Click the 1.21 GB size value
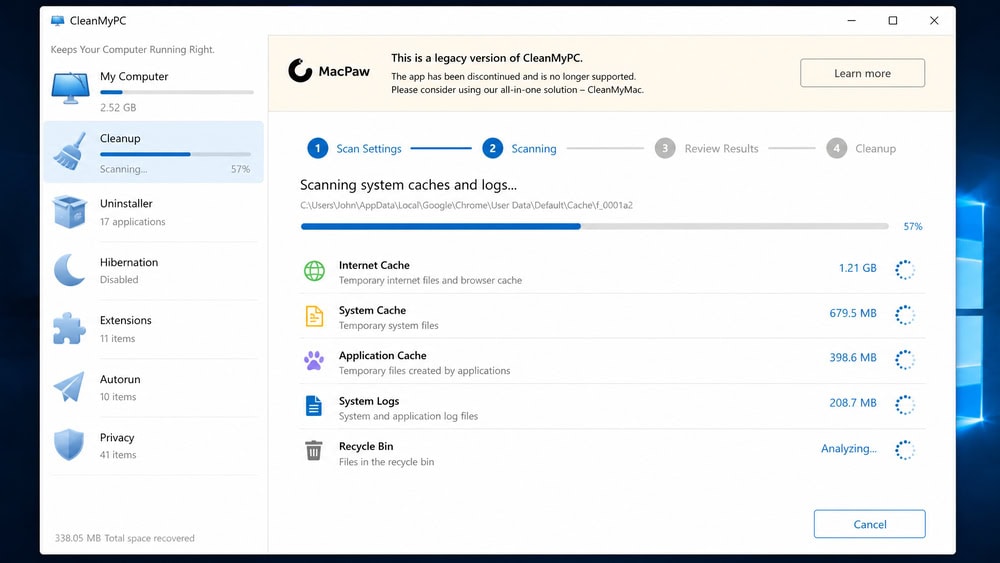This screenshot has width=1000, height=563. pyautogui.click(x=857, y=268)
